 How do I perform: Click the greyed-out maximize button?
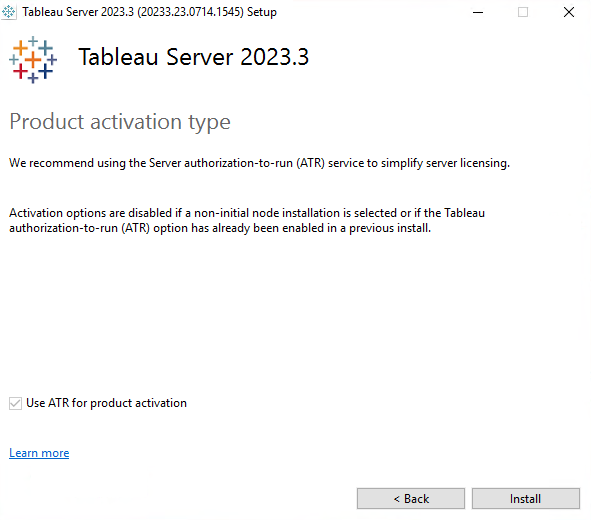pos(523,12)
